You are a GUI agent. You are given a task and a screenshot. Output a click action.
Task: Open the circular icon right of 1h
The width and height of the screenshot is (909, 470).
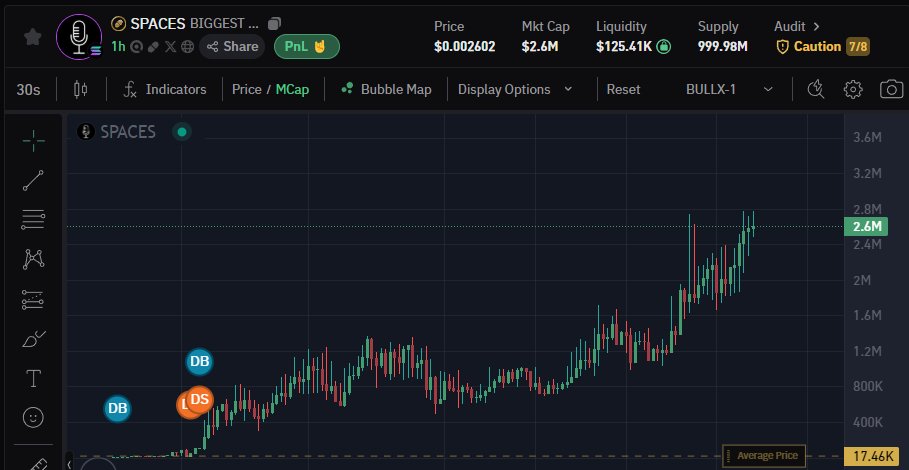pyautogui.click(x=136, y=47)
